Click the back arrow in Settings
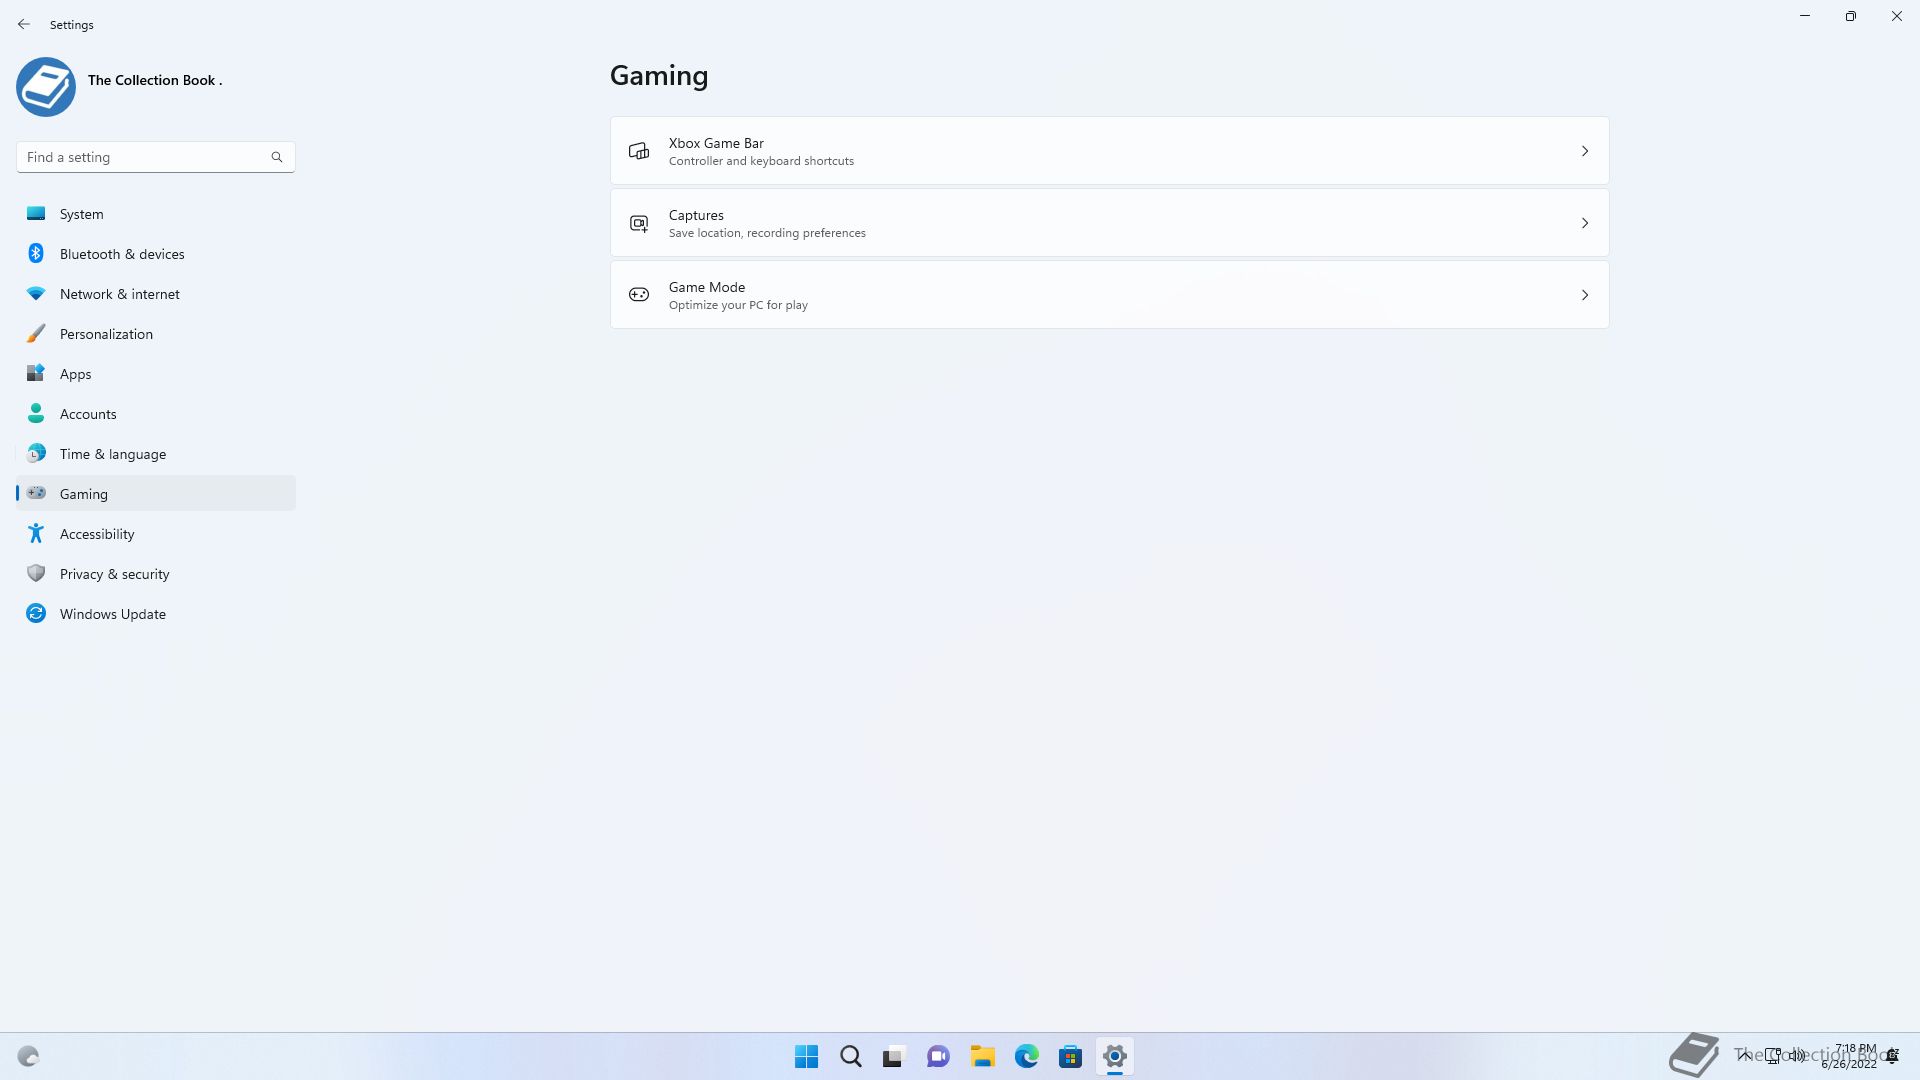The image size is (1920, 1080). click(24, 24)
